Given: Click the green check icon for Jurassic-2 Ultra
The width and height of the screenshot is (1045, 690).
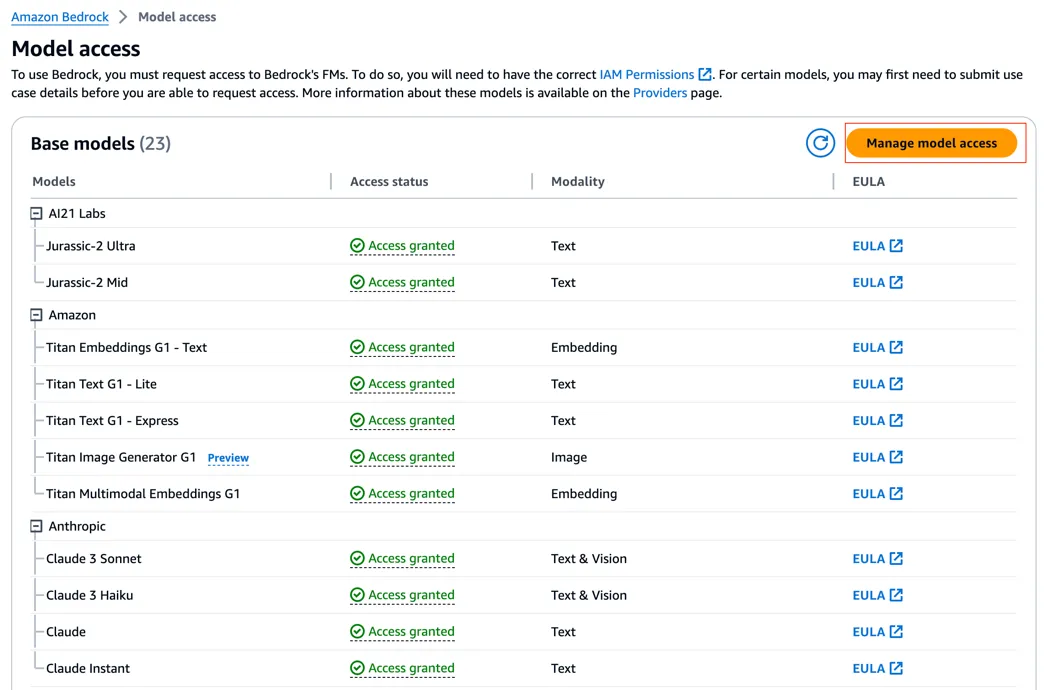Looking at the screenshot, I should point(357,246).
